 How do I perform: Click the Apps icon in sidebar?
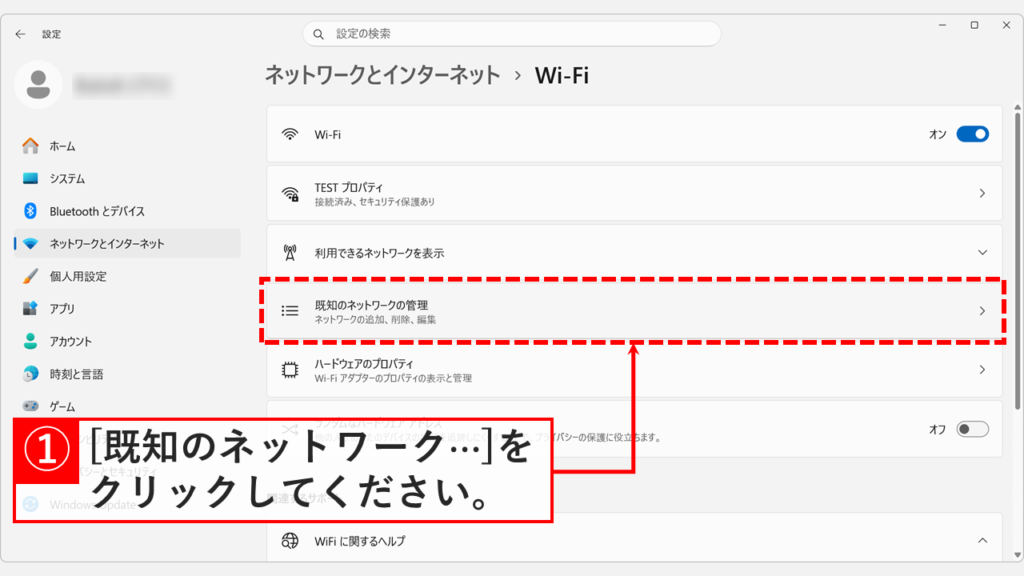coord(30,308)
